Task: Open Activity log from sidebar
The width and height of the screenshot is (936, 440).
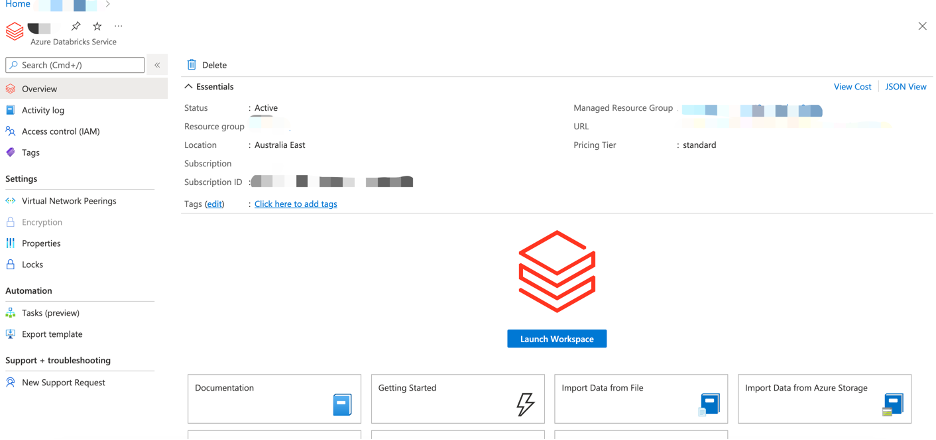Action: (43, 110)
